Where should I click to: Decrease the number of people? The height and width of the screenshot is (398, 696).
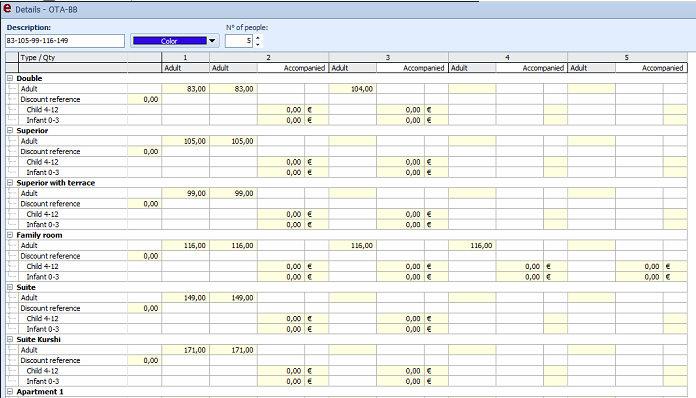tap(258, 44)
